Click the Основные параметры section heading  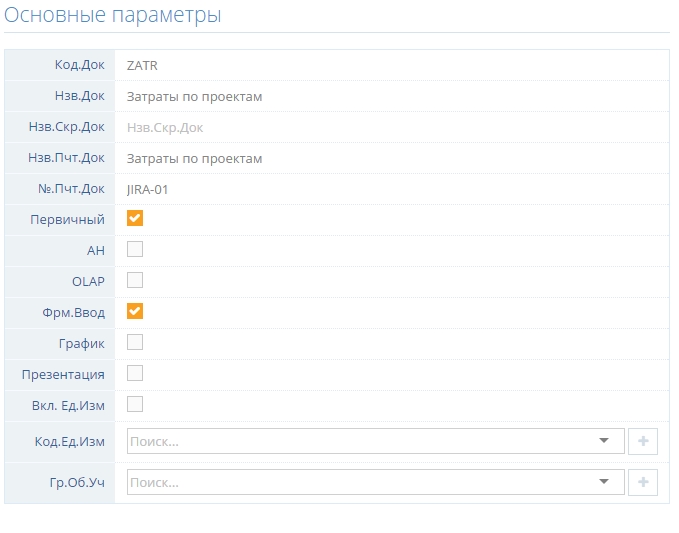click(113, 16)
